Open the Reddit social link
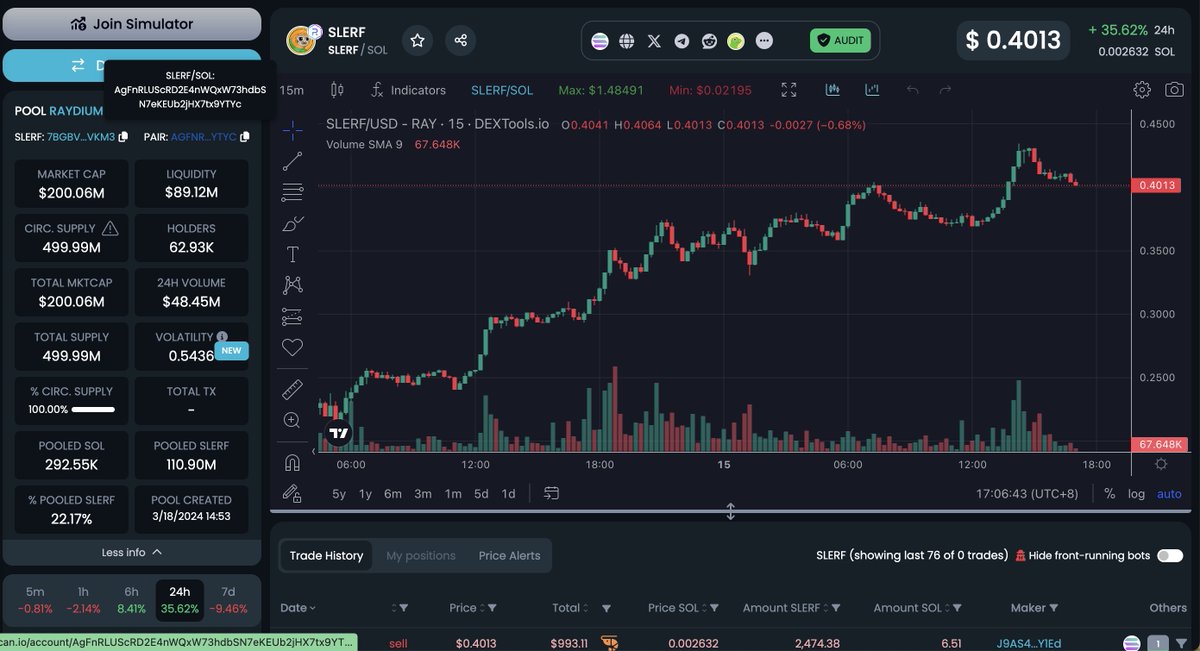Image resolution: width=1200 pixels, height=651 pixels. click(709, 41)
